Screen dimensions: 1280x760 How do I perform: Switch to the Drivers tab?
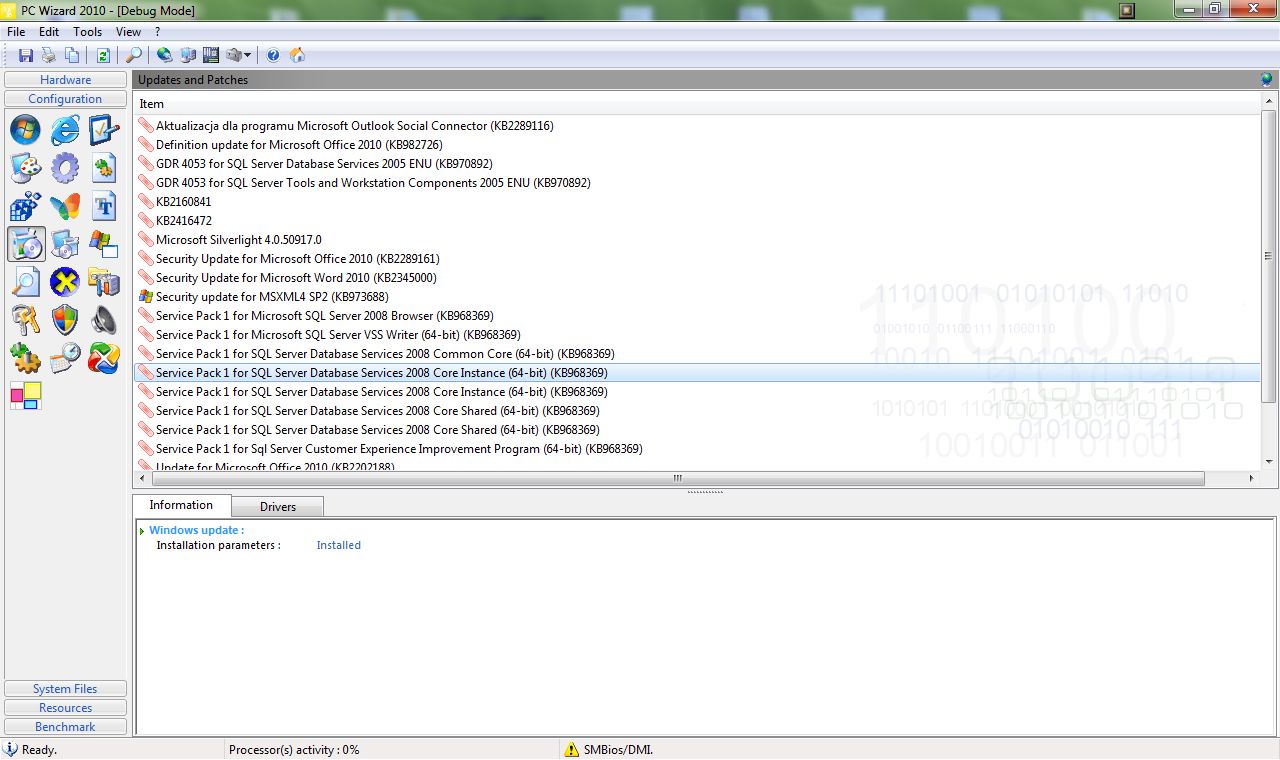pos(278,507)
